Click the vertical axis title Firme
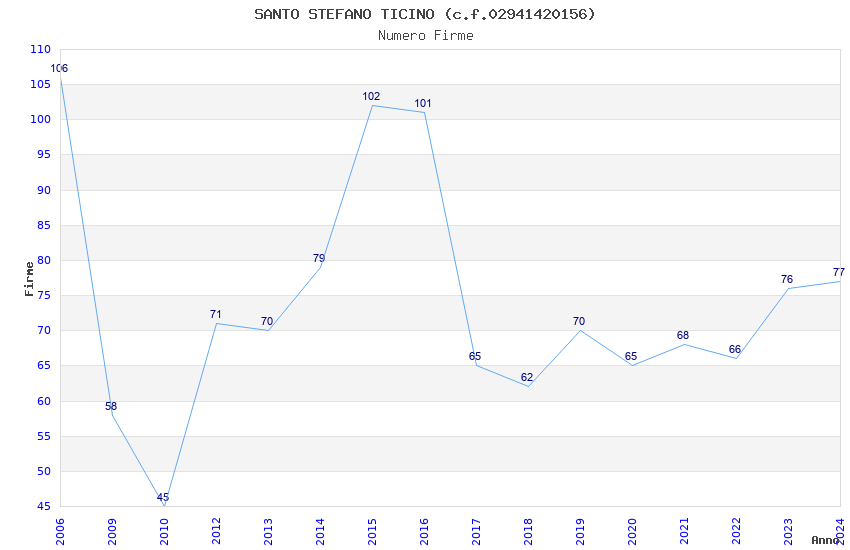Viewport: 850px width, 550px height. click(29, 279)
